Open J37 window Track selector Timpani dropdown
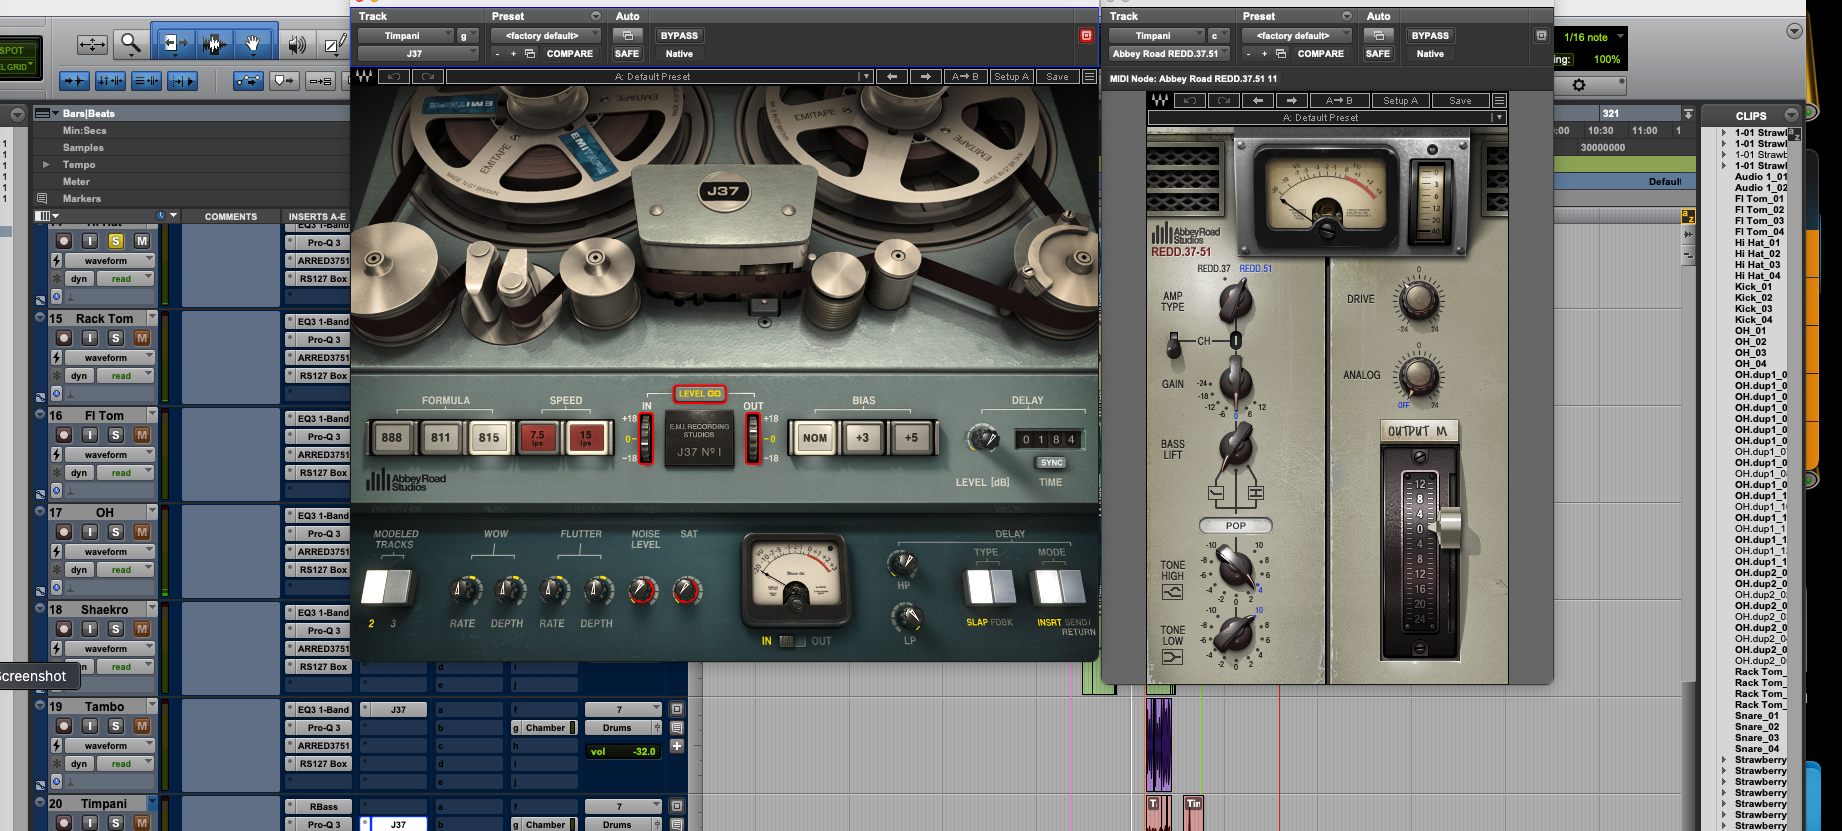This screenshot has width=1842, height=831. (406, 36)
